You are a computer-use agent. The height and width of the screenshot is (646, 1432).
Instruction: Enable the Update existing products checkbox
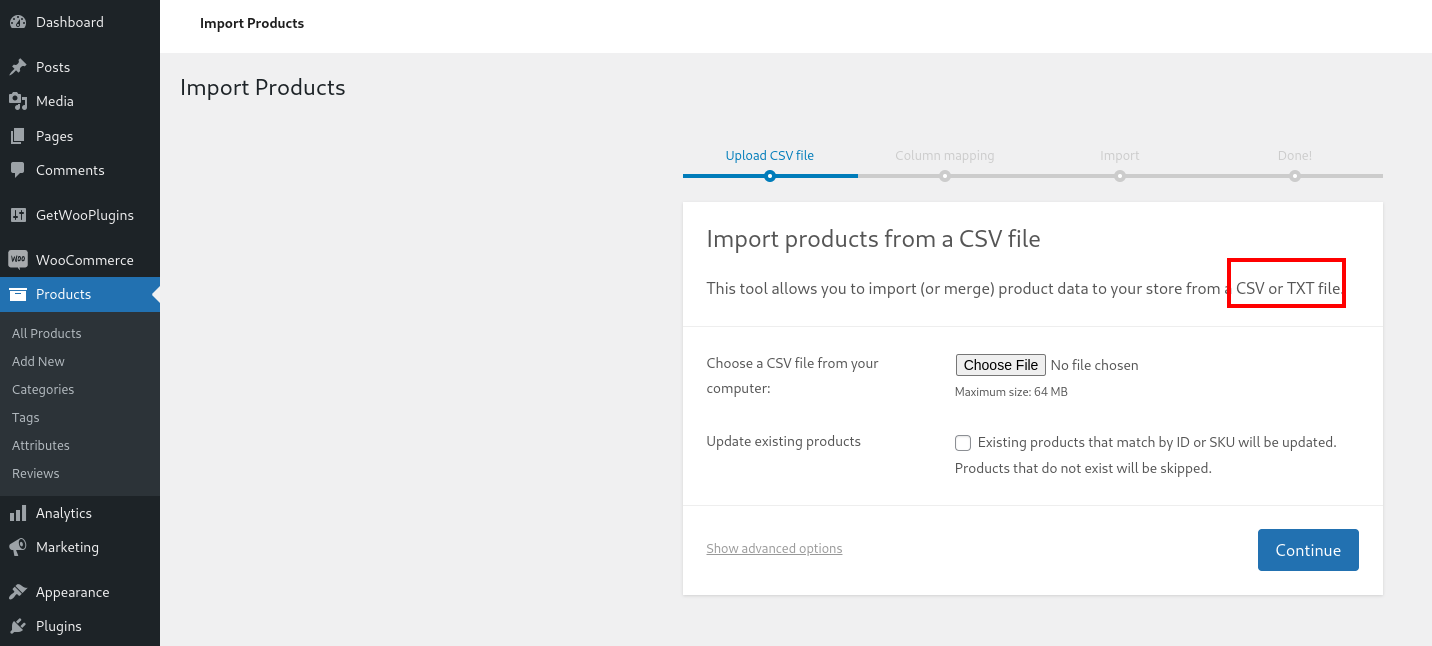pos(963,442)
